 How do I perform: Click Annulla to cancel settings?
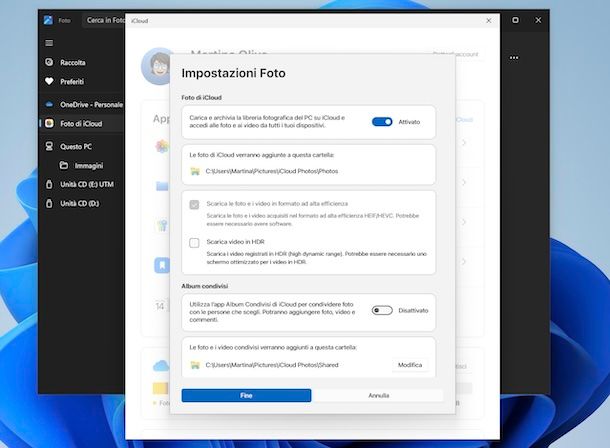[x=378, y=396]
